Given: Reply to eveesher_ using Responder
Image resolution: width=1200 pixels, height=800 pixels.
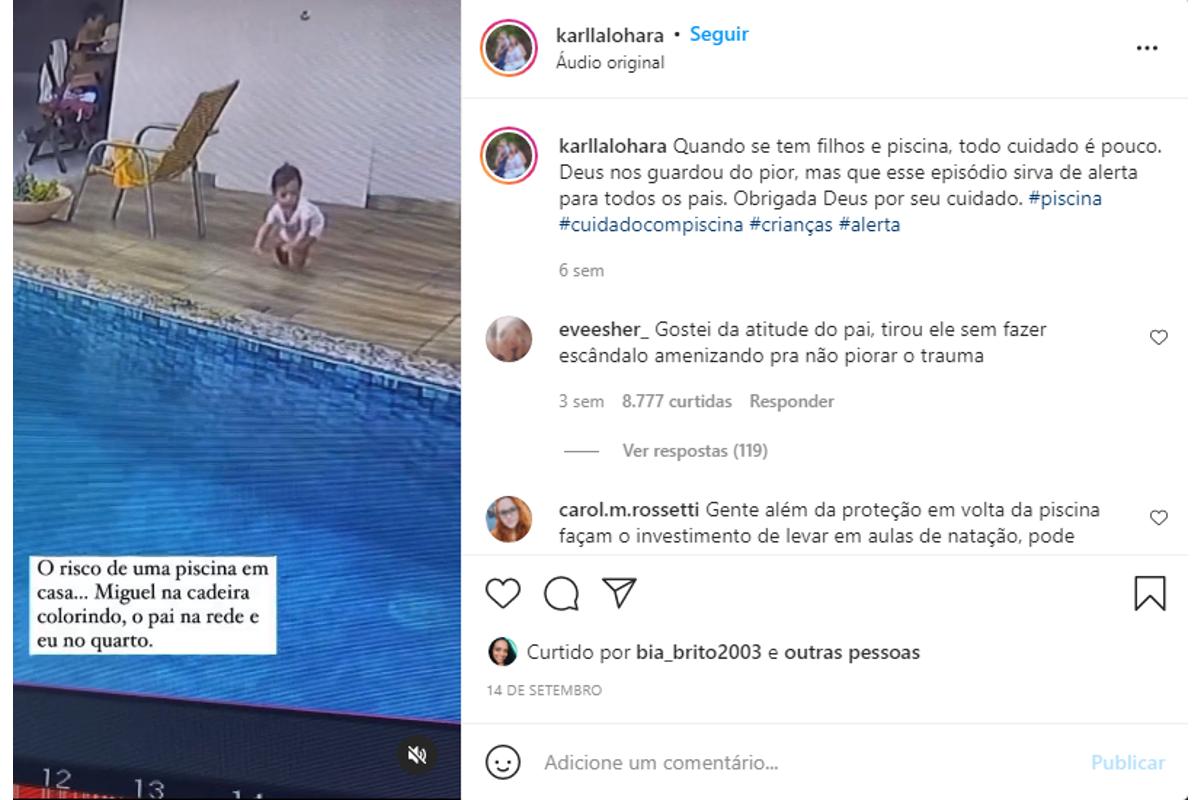Looking at the screenshot, I should click(792, 401).
